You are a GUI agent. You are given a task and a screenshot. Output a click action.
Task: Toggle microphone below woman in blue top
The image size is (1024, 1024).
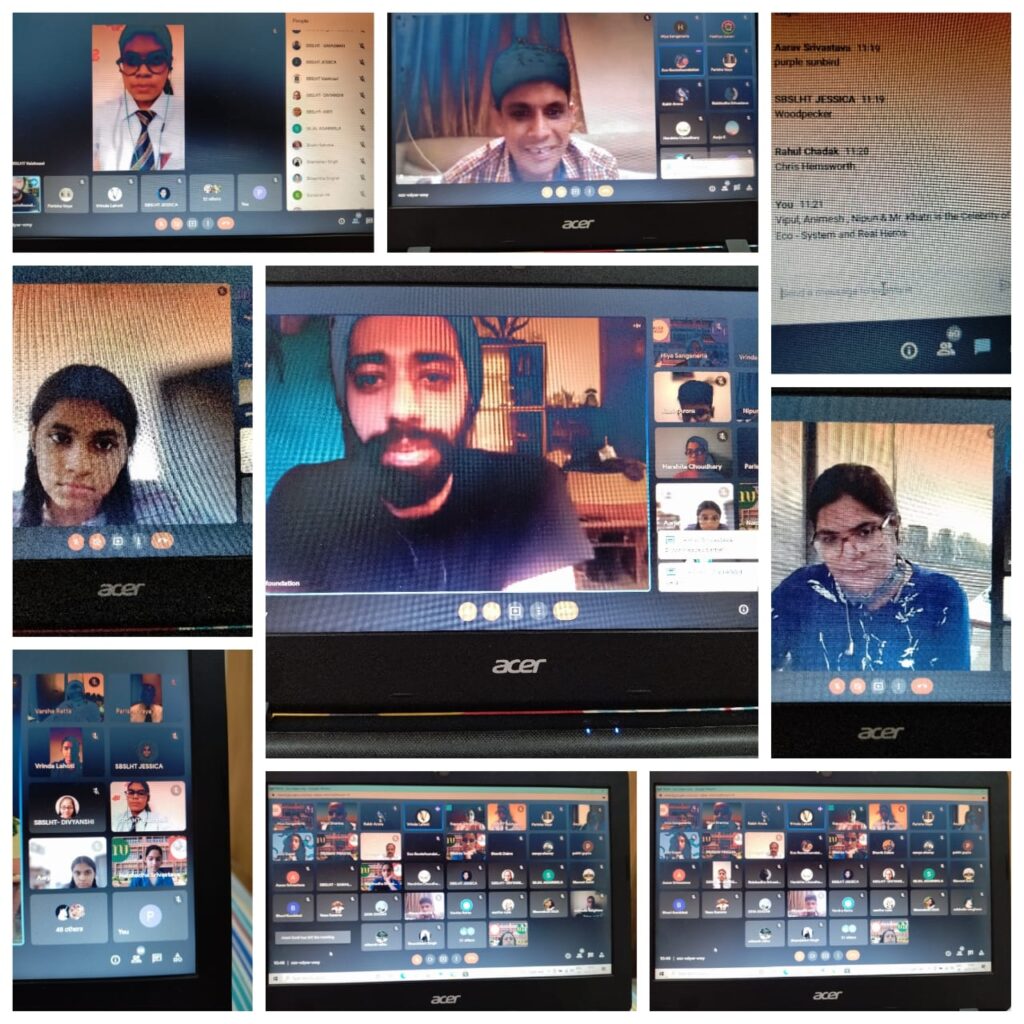click(837, 686)
